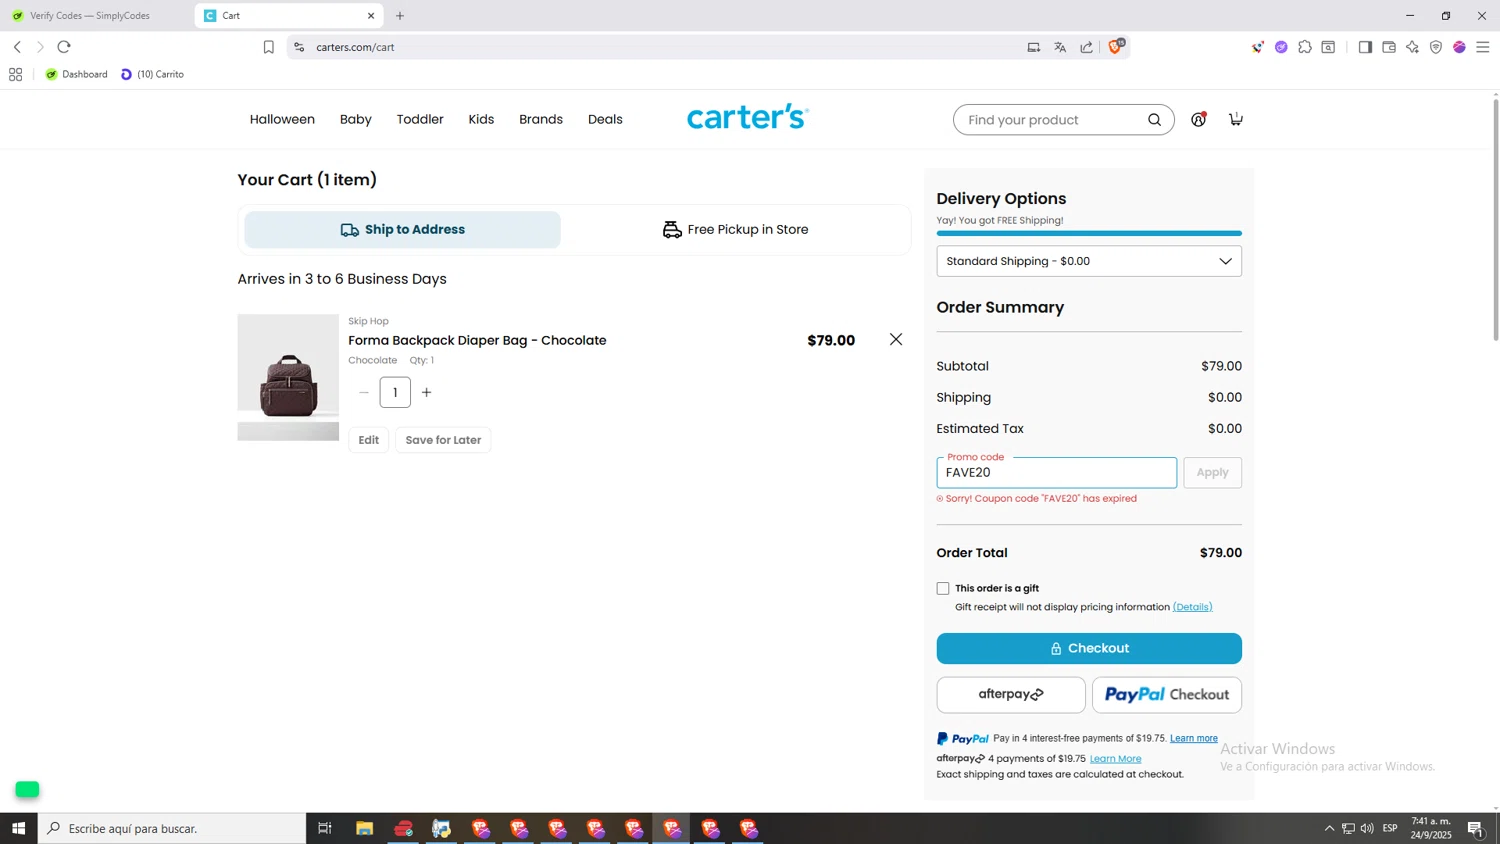This screenshot has width=1500, height=844.
Task: Open the account profile icon
Action: [1198, 119]
